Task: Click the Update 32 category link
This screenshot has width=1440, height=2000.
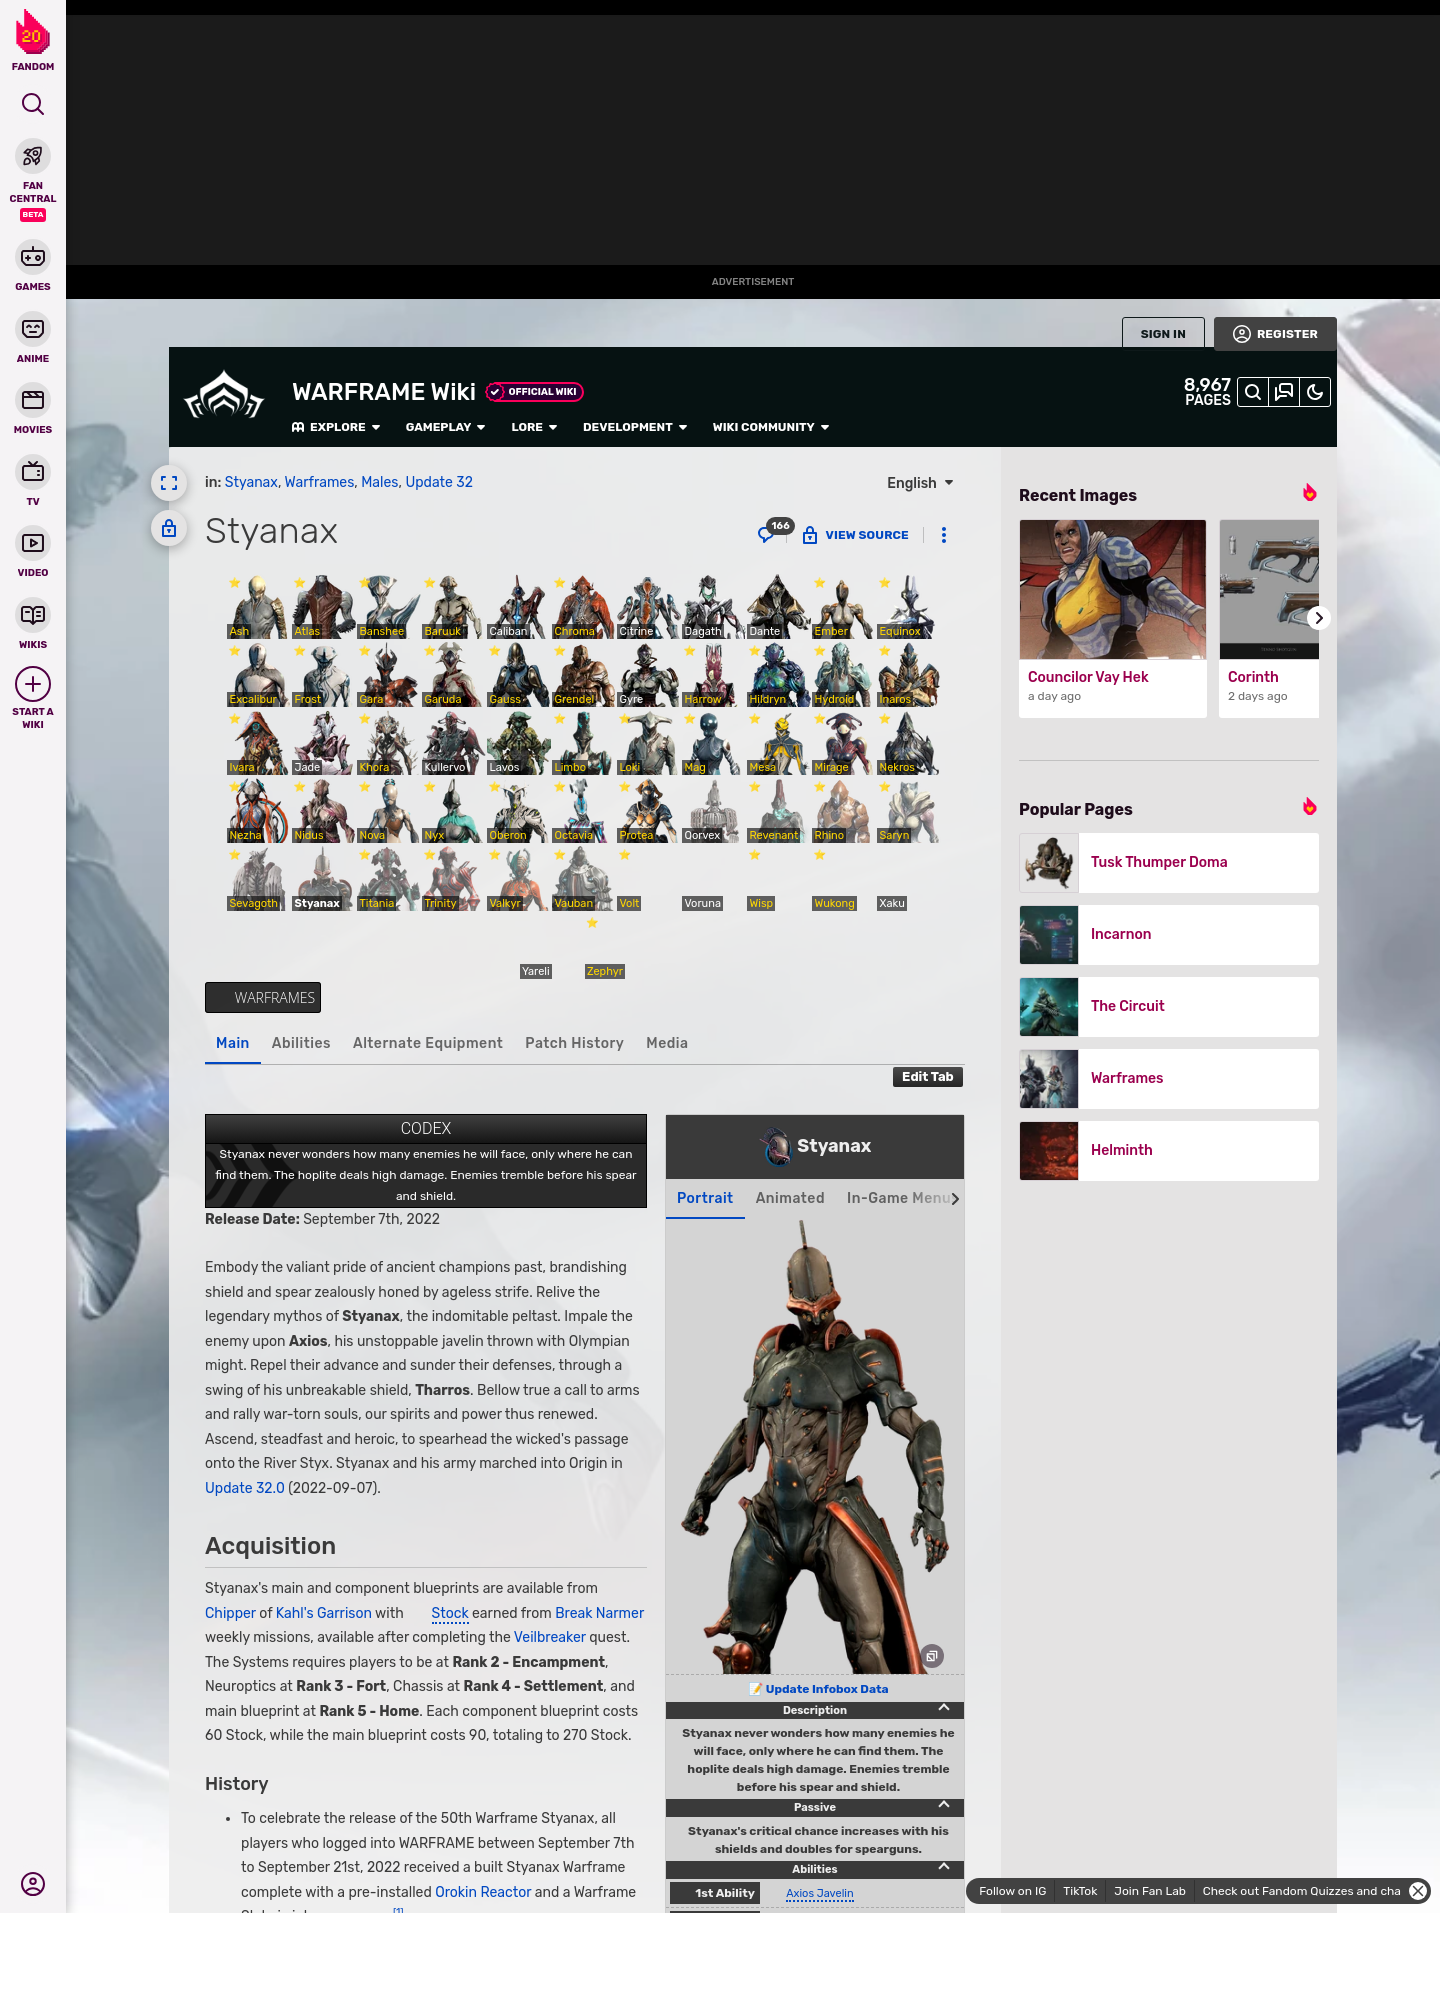Action: (x=439, y=482)
